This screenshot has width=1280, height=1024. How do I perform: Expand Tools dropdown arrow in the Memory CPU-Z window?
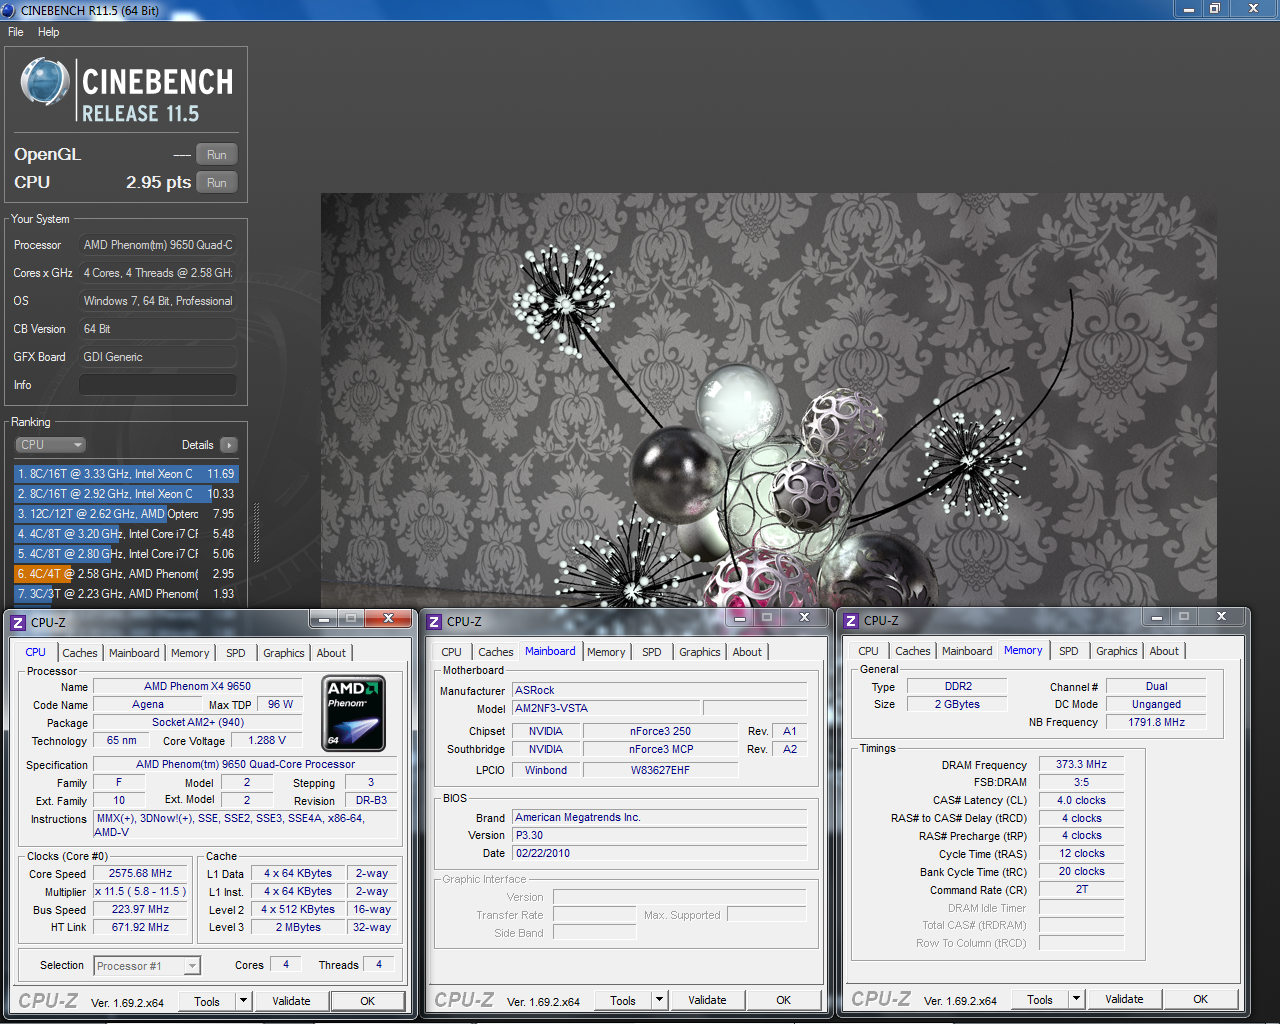point(1076,999)
